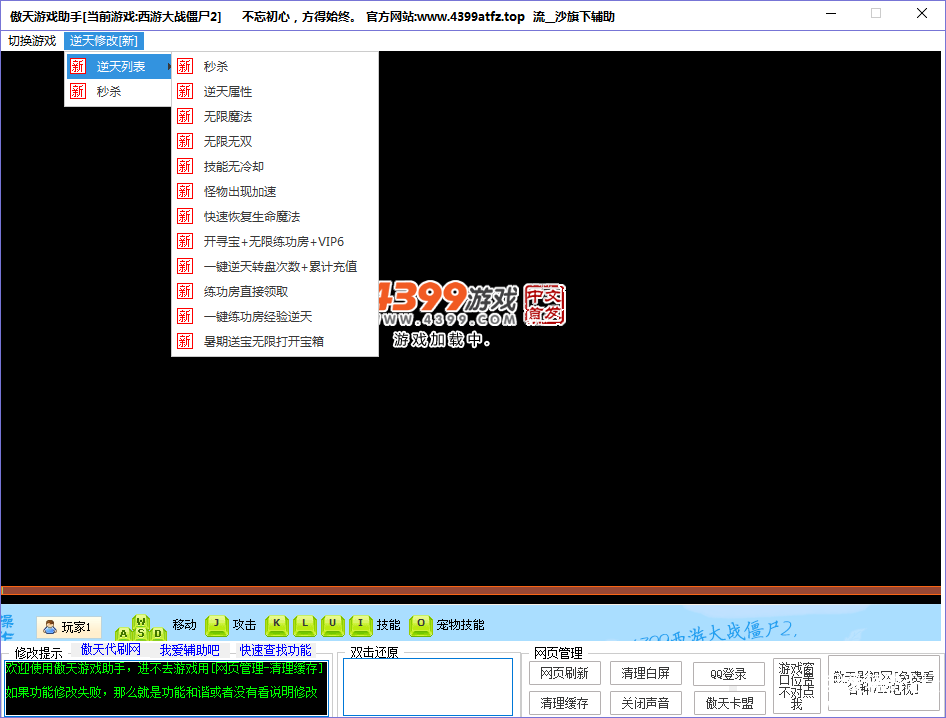Click the 玩家1 player button

pyautogui.click(x=69, y=627)
